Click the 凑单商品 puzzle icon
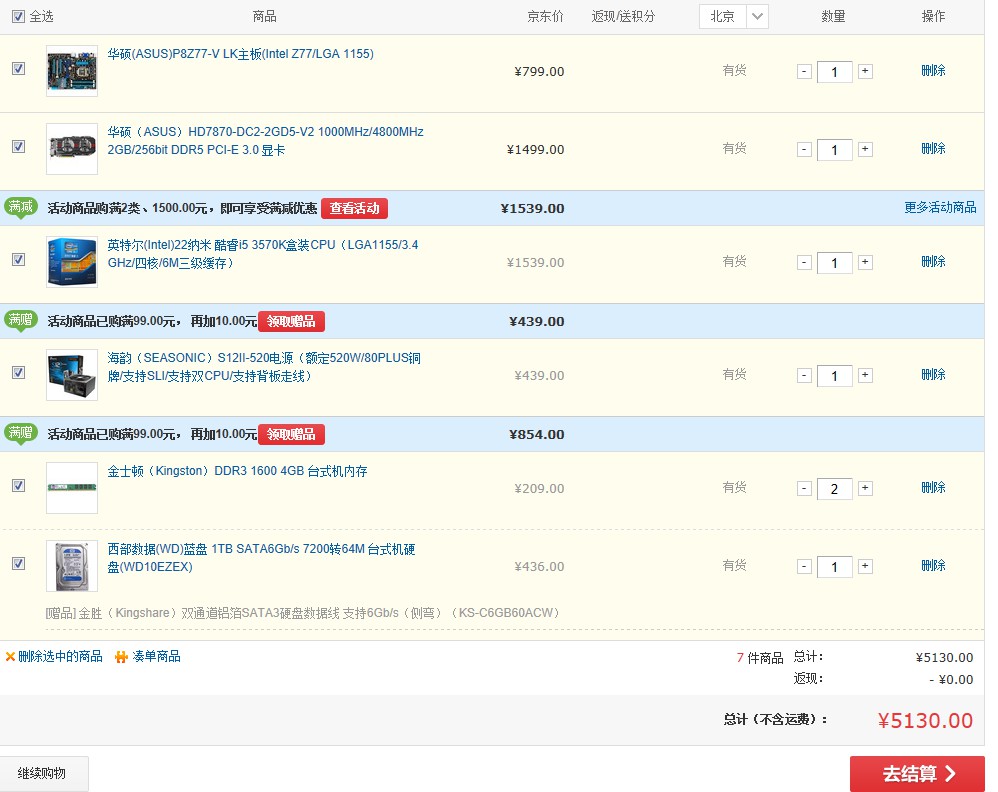The height and width of the screenshot is (792, 998). (x=121, y=656)
